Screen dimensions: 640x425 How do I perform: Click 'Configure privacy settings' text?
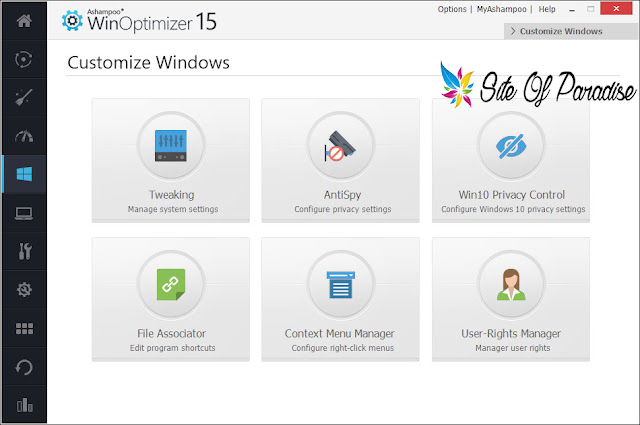click(343, 209)
